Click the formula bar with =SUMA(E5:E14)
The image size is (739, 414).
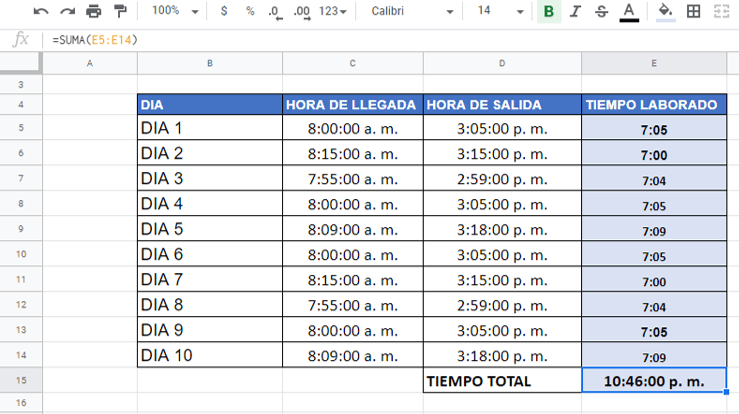391,40
